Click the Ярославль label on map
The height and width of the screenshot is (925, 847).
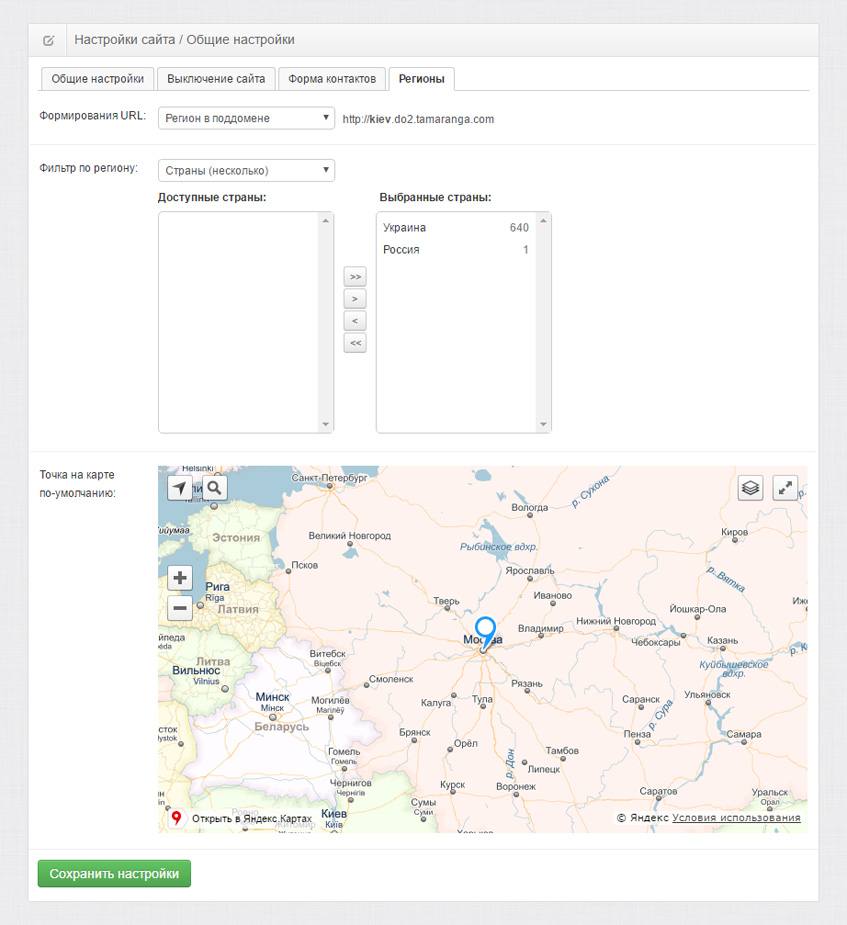[x=530, y=570]
